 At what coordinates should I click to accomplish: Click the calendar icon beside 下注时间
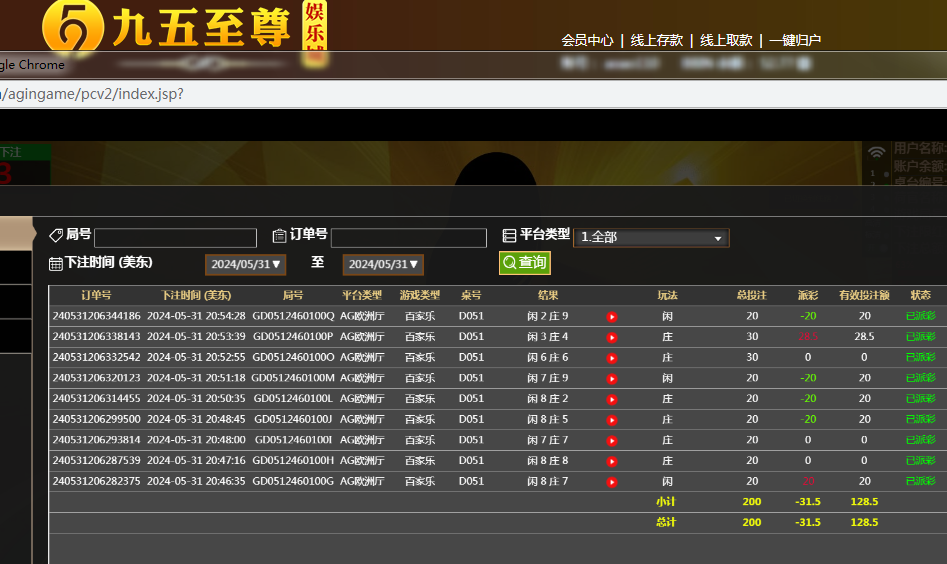[x=56, y=264]
